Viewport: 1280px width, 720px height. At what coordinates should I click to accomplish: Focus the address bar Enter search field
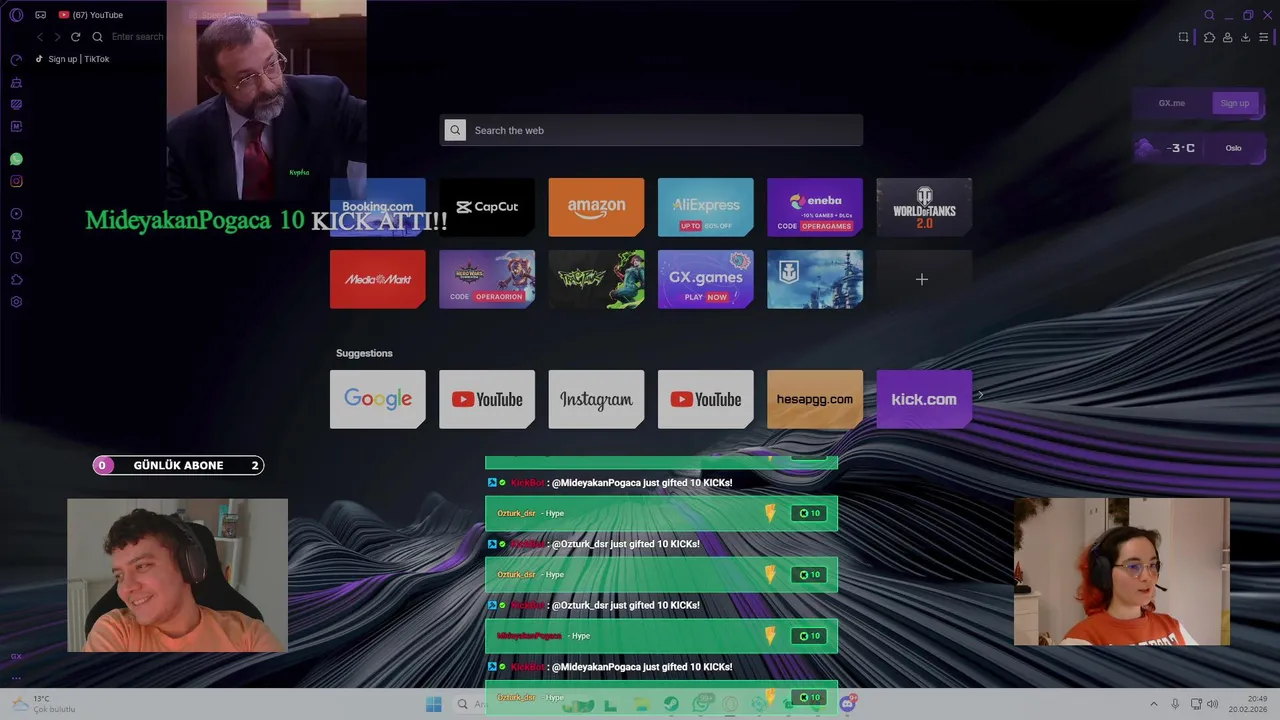click(x=137, y=37)
